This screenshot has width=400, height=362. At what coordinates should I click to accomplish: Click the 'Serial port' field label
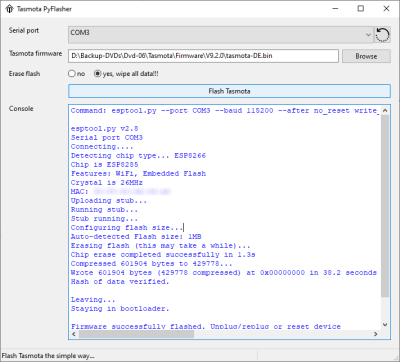click(x=24, y=30)
